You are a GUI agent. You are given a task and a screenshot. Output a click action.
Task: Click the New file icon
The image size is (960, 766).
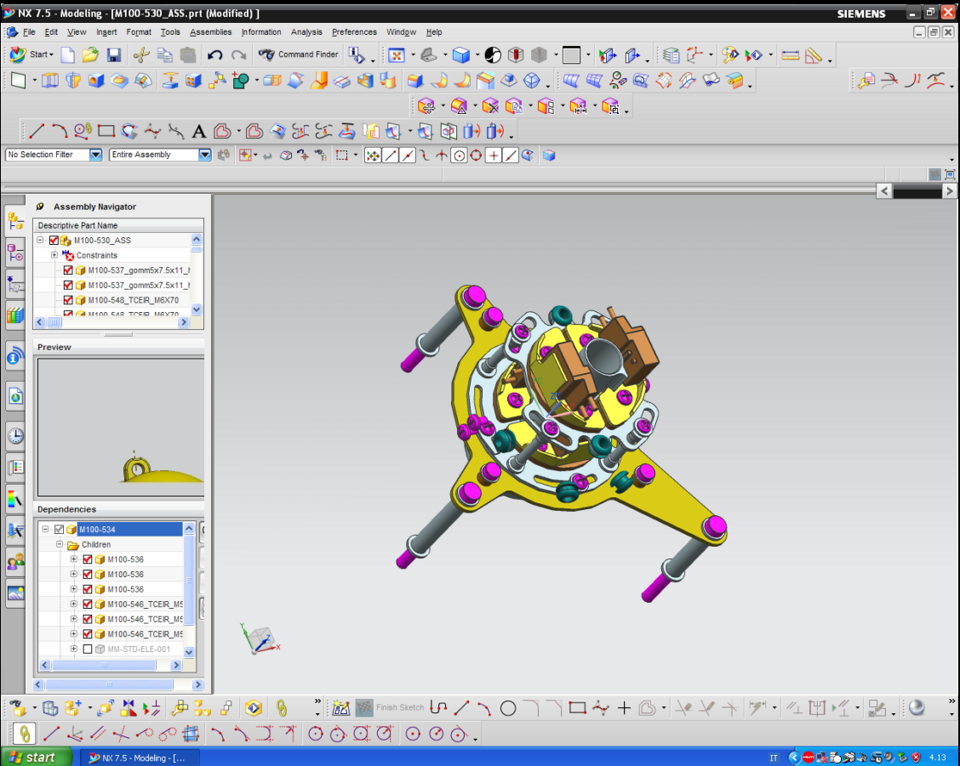pos(68,55)
